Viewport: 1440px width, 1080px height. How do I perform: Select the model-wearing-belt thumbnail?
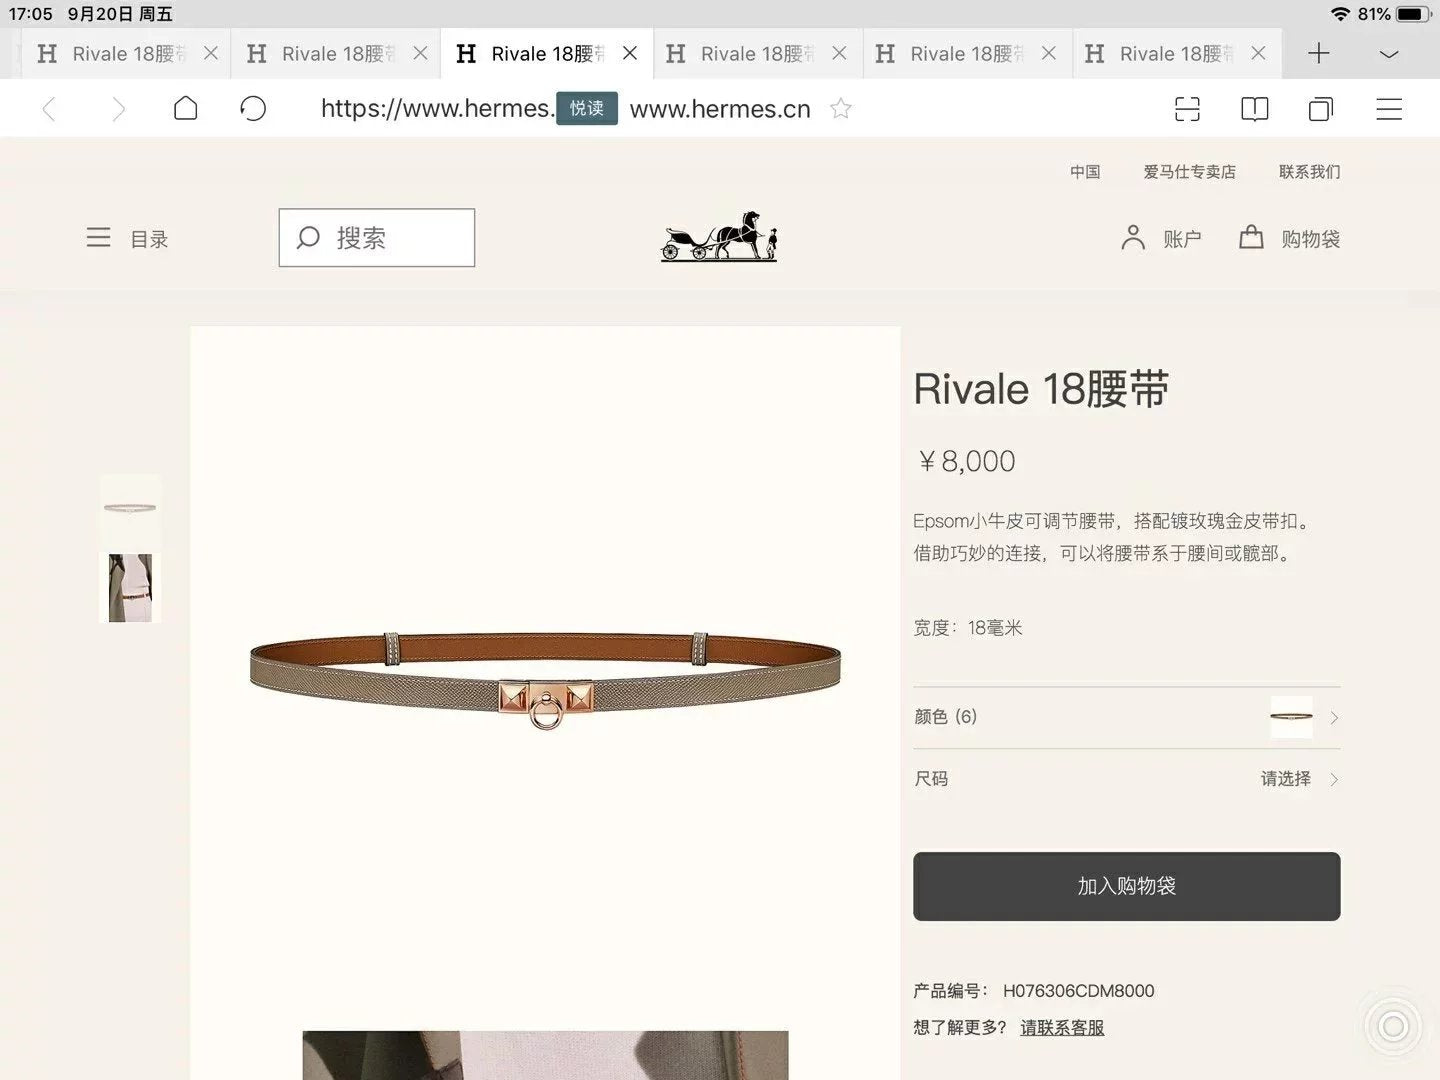coord(130,588)
